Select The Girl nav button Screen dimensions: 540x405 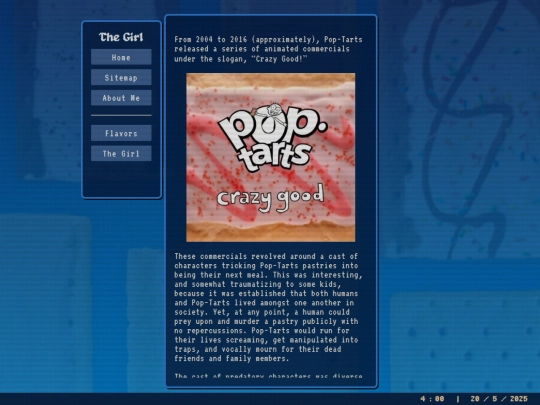[x=121, y=154]
